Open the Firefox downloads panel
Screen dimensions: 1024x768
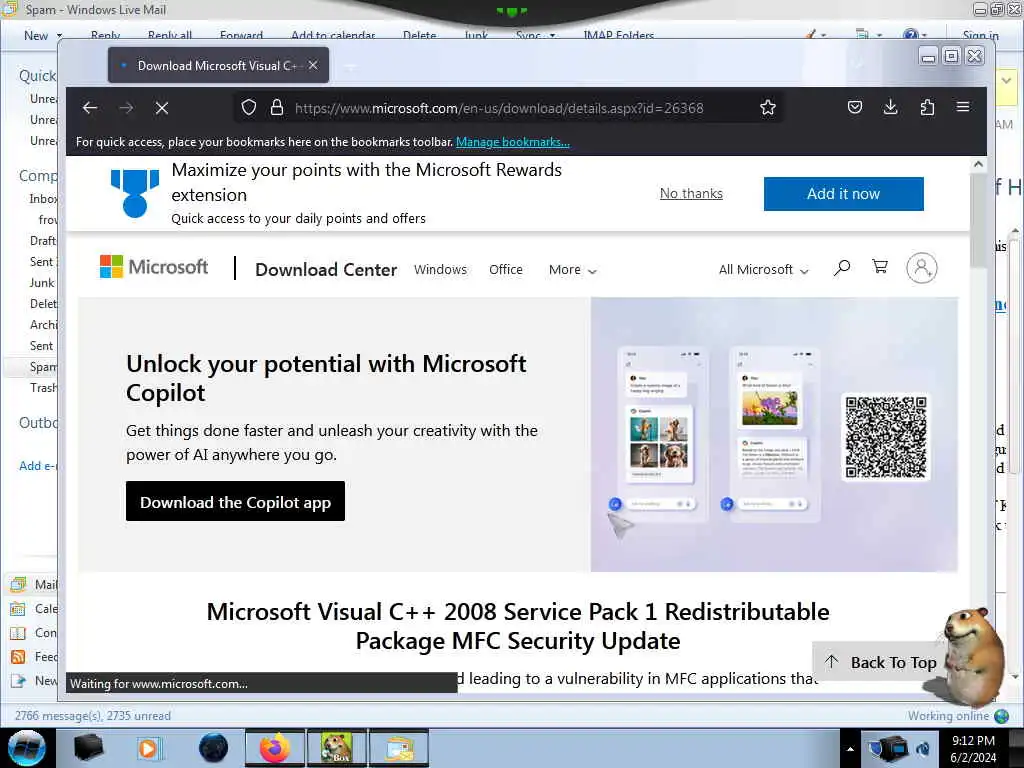(890, 107)
